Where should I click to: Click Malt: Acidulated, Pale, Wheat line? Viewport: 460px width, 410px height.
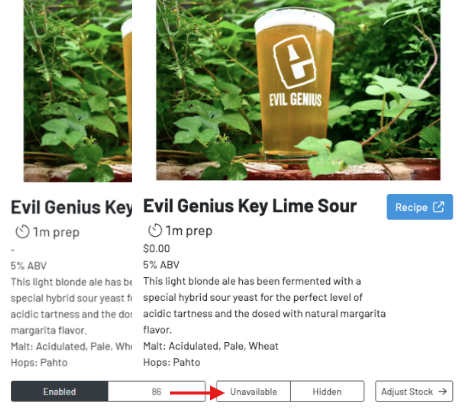coord(211,346)
